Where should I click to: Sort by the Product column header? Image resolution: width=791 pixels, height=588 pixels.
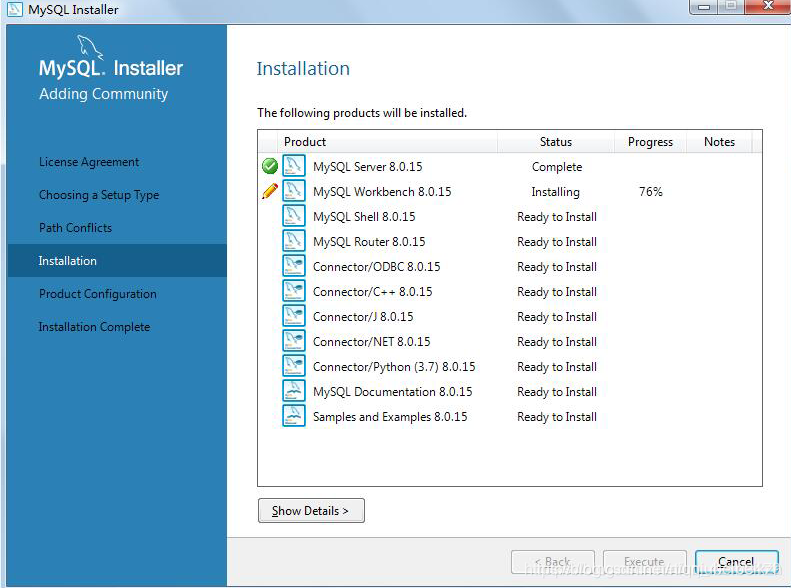387,142
